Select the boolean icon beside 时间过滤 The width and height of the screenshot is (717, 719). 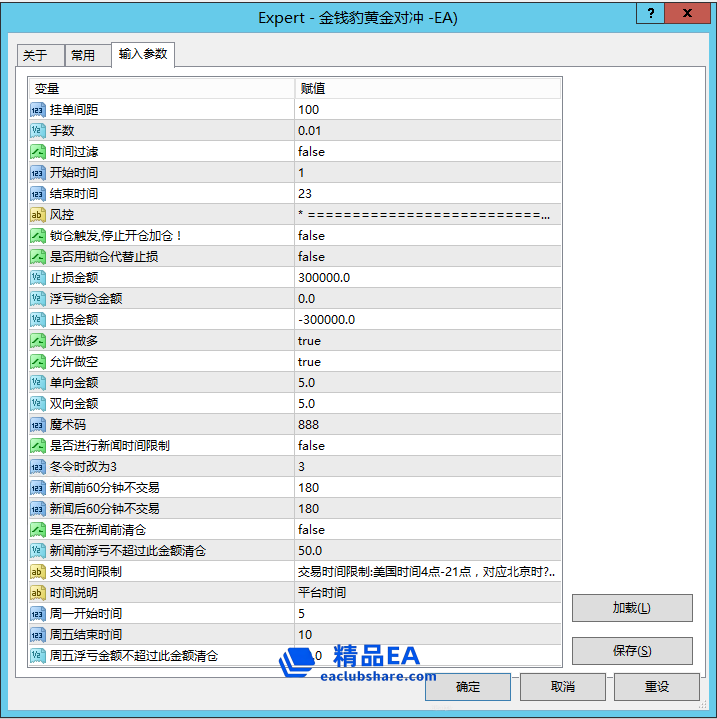pos(37,152)
